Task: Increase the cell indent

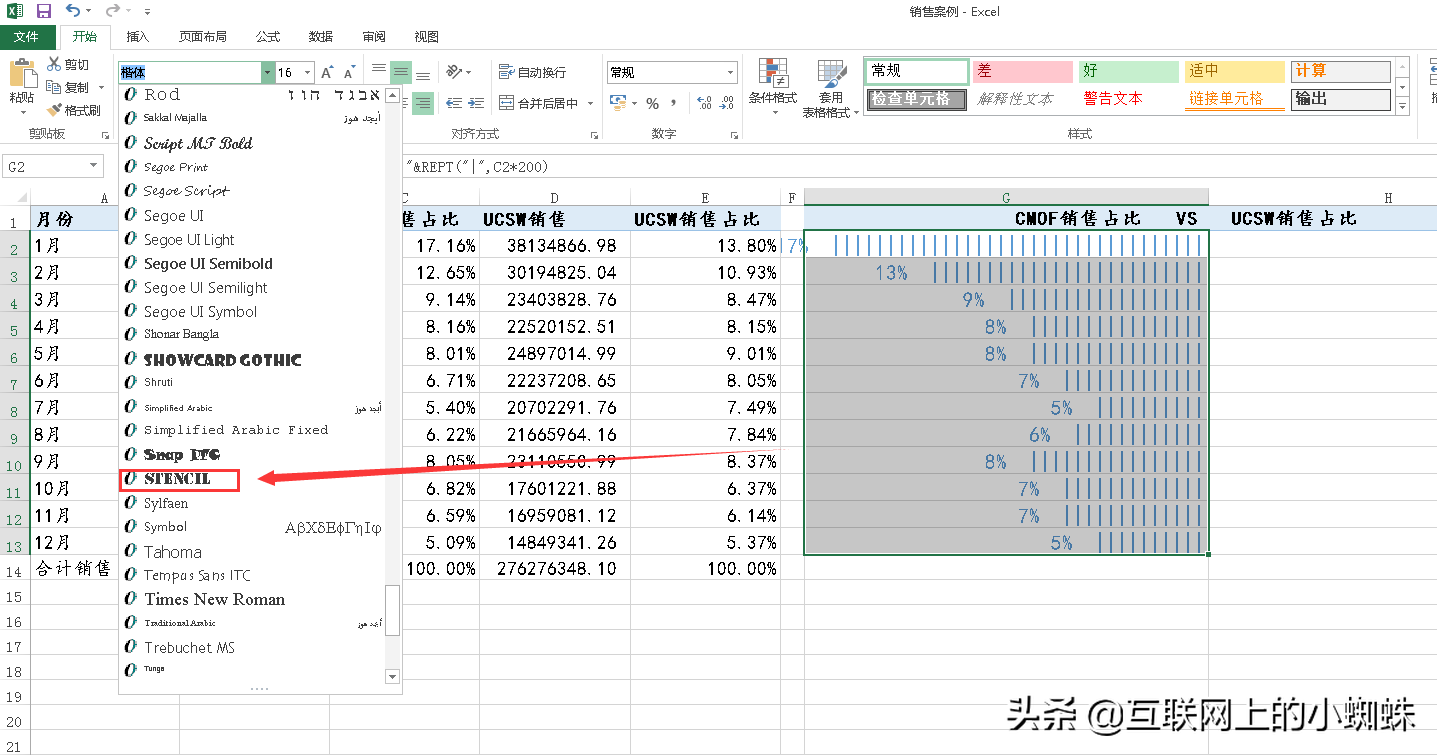Action: 476,103
